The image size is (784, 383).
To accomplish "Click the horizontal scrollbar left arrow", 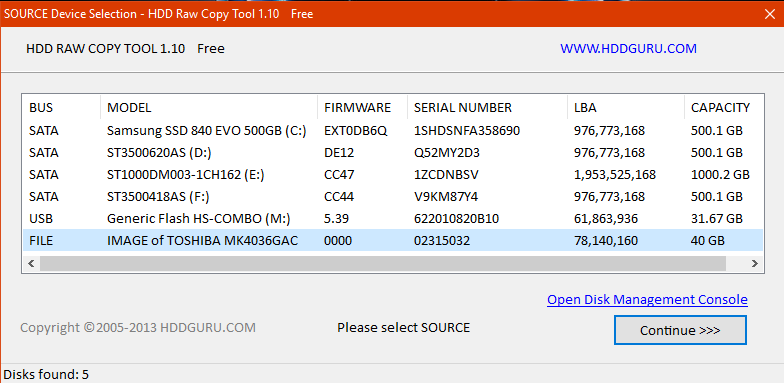I will tap(31, 264).
